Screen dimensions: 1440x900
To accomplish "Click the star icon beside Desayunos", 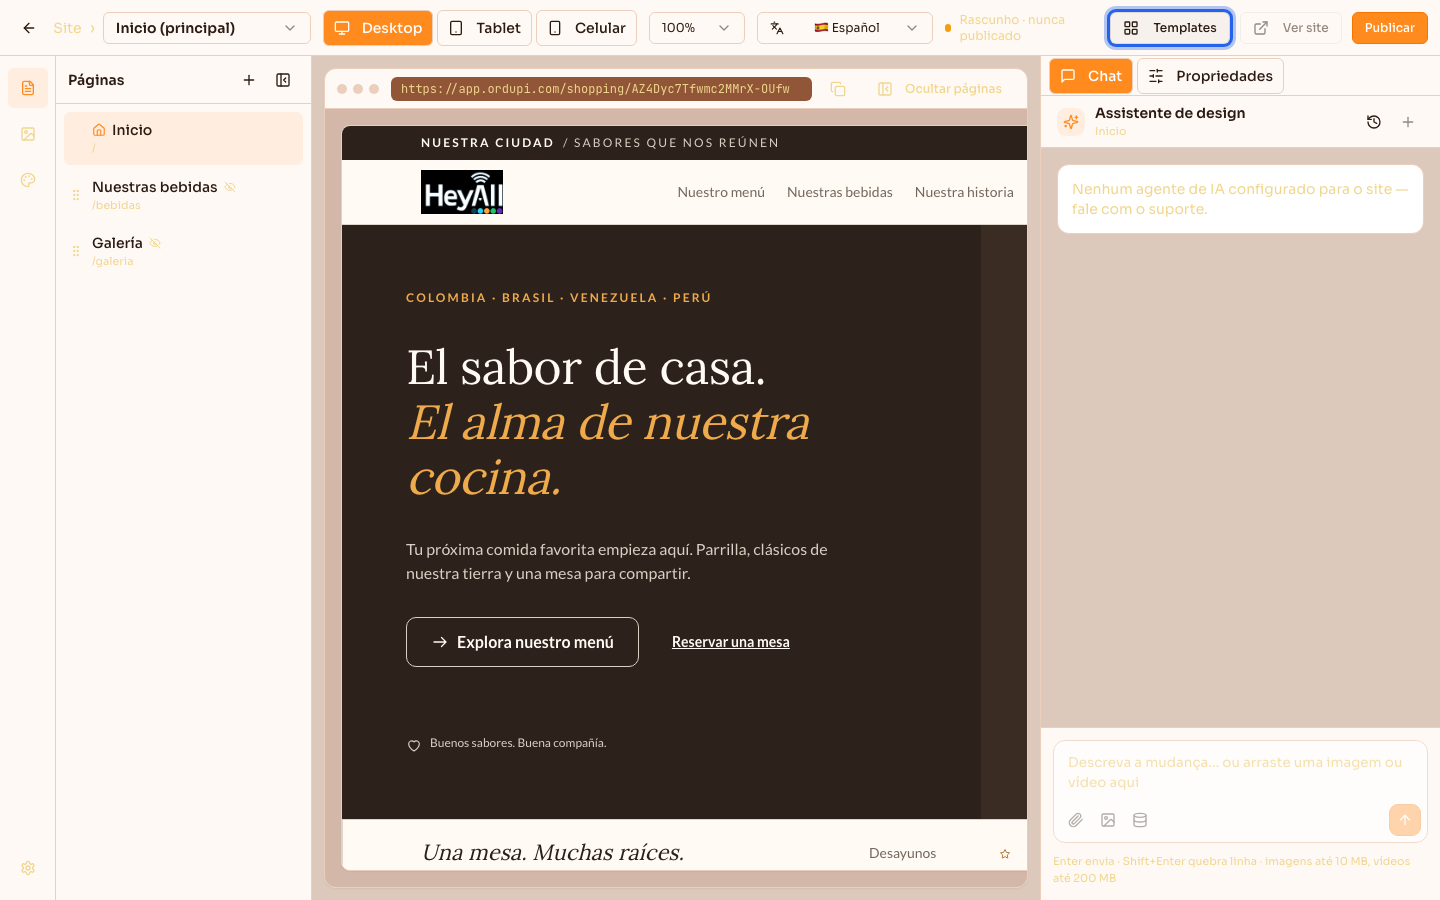I will pyautogui.click(x=1005, y=854).
